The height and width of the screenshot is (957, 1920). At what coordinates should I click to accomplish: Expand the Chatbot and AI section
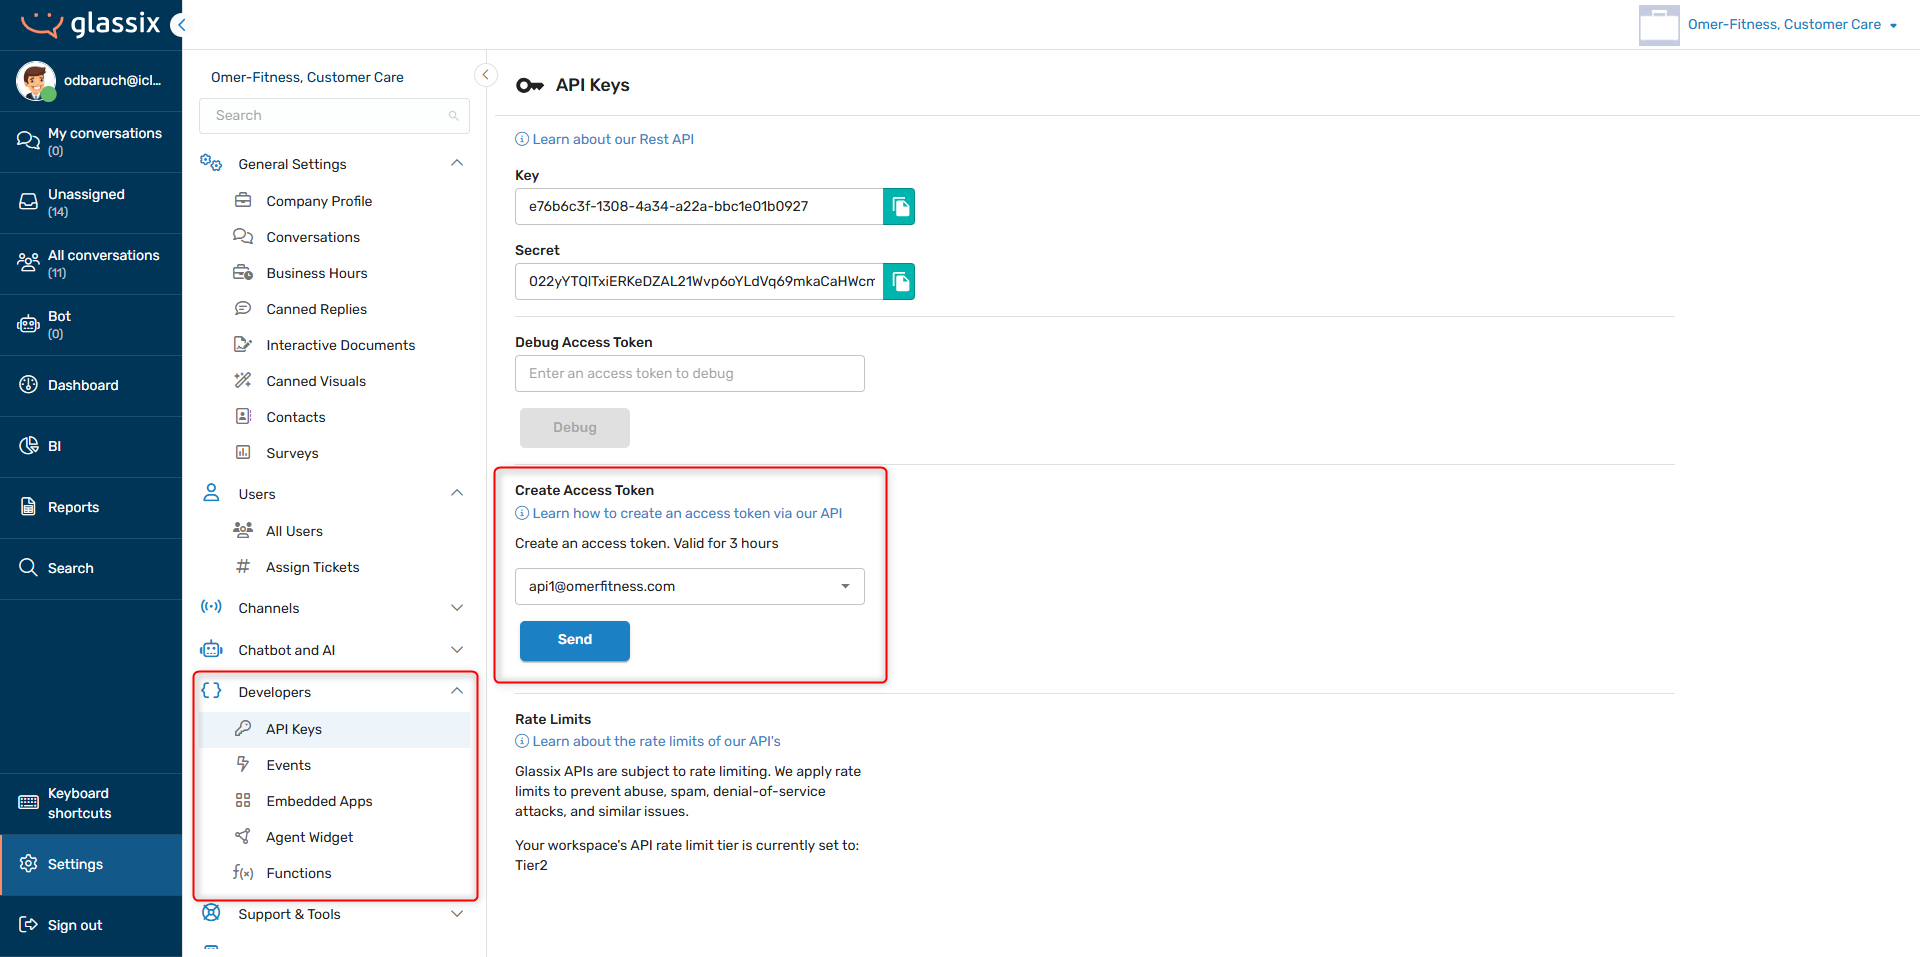[x=457, y=650]
